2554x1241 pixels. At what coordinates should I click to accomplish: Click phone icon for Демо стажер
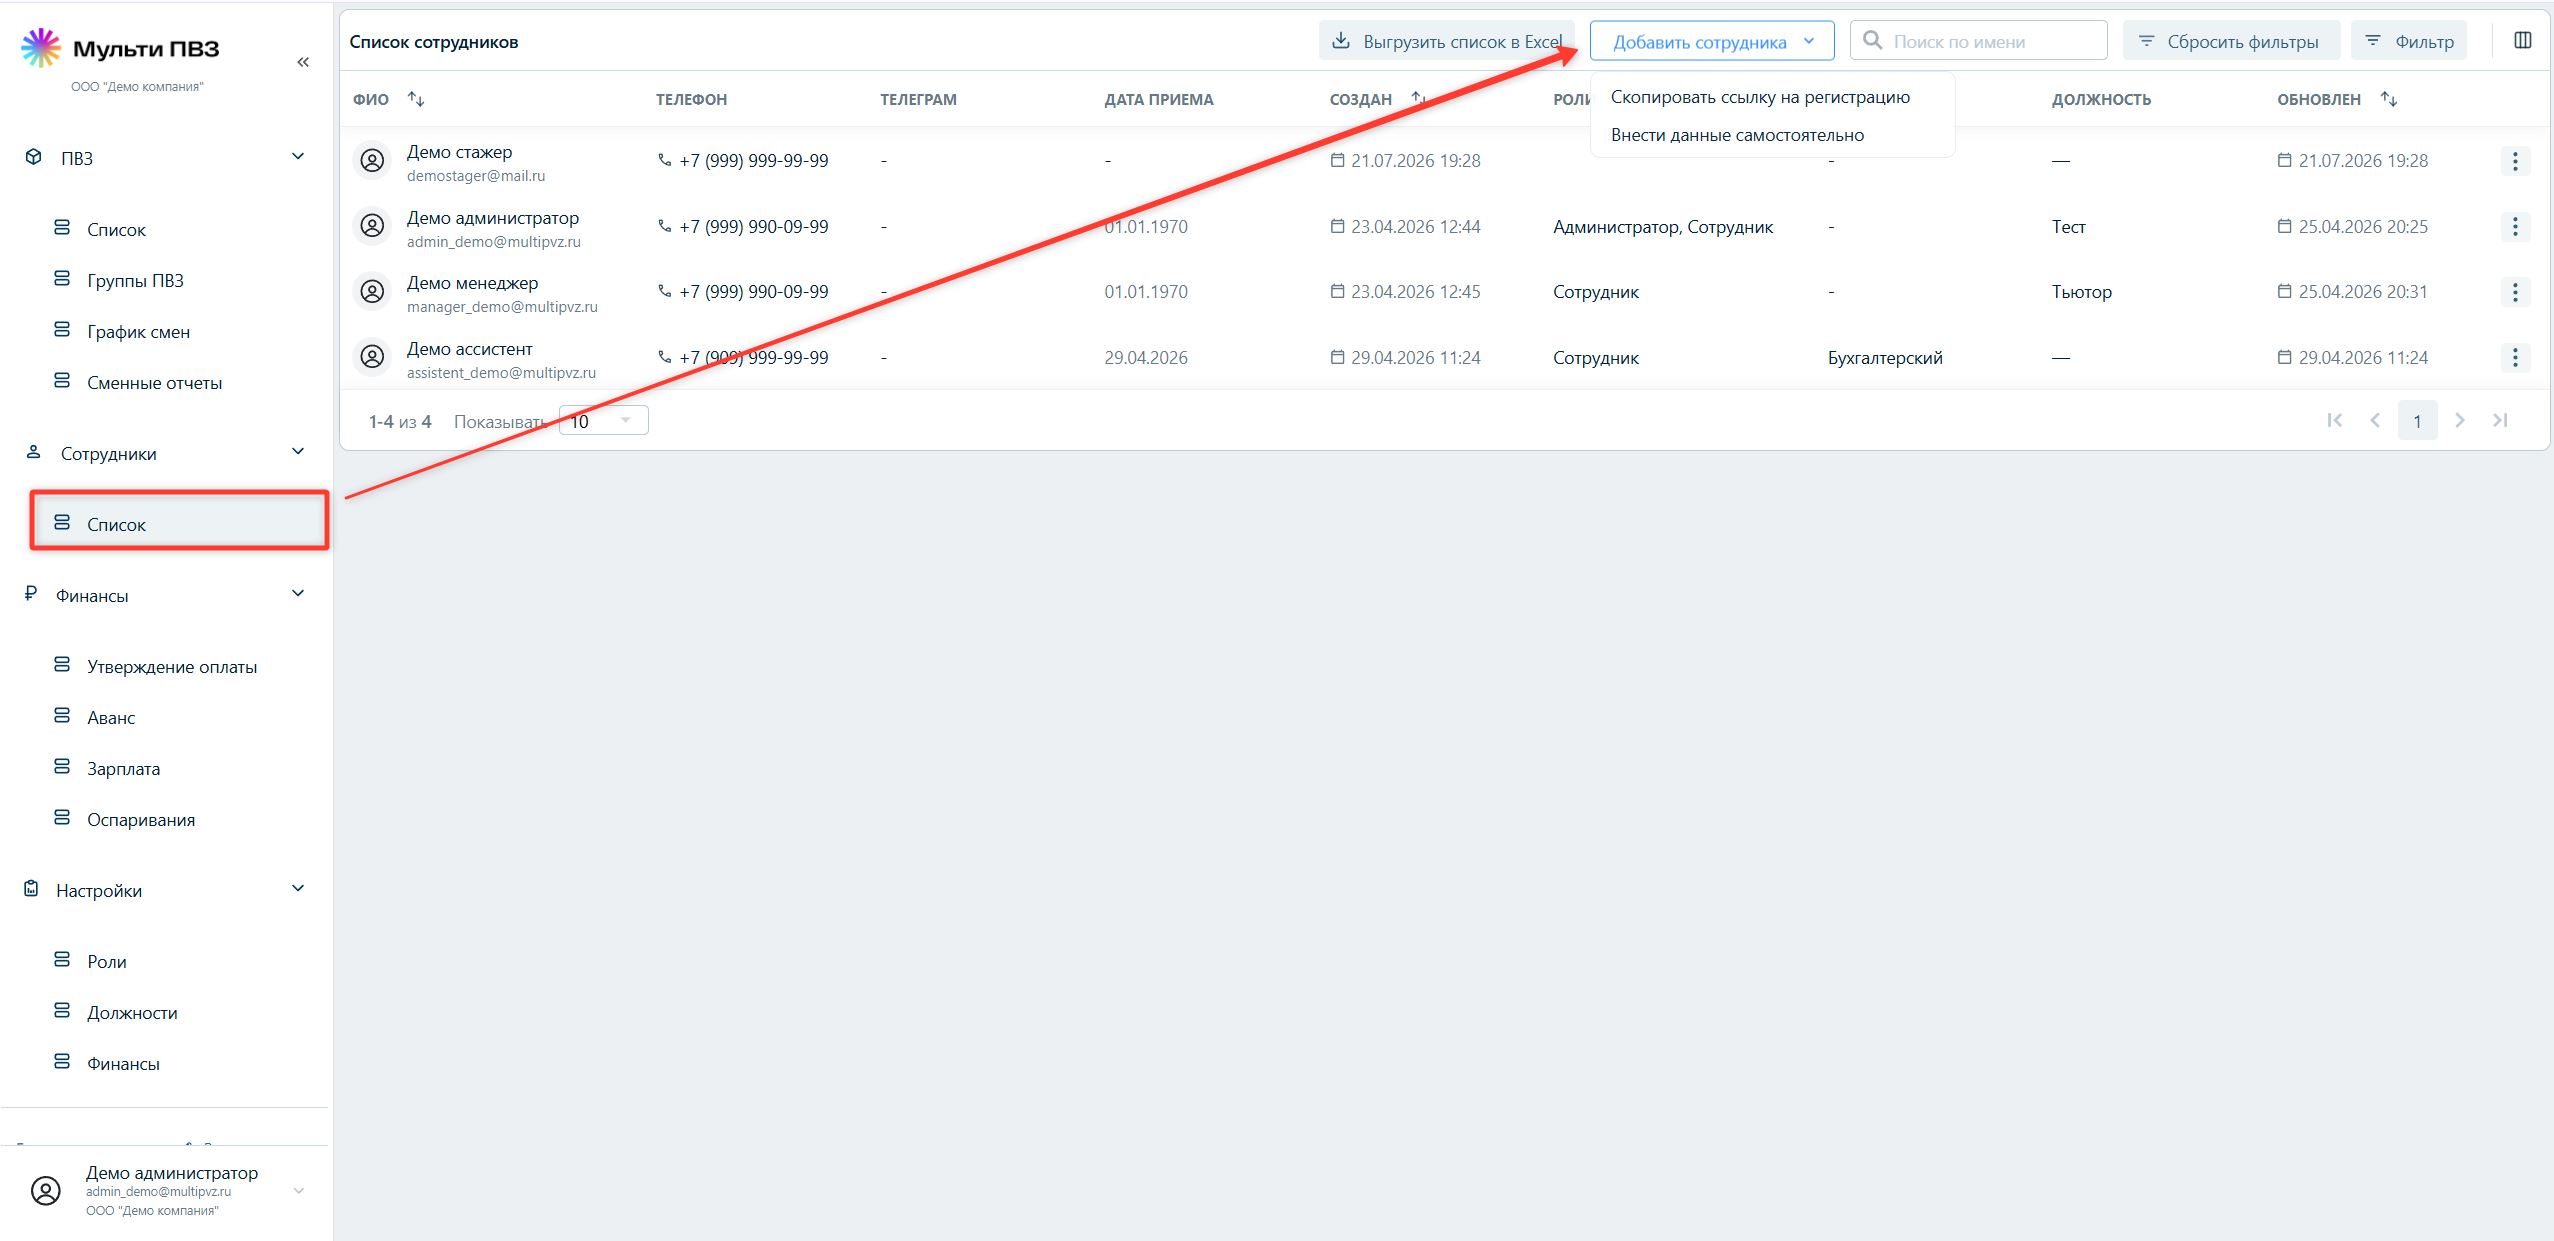(664, 160)
